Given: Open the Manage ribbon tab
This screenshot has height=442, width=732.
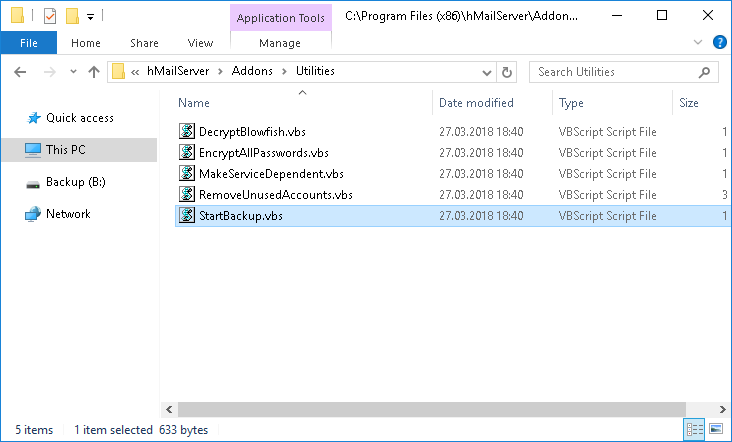Looking at the screenshot, I should click(x=280, y=43).
